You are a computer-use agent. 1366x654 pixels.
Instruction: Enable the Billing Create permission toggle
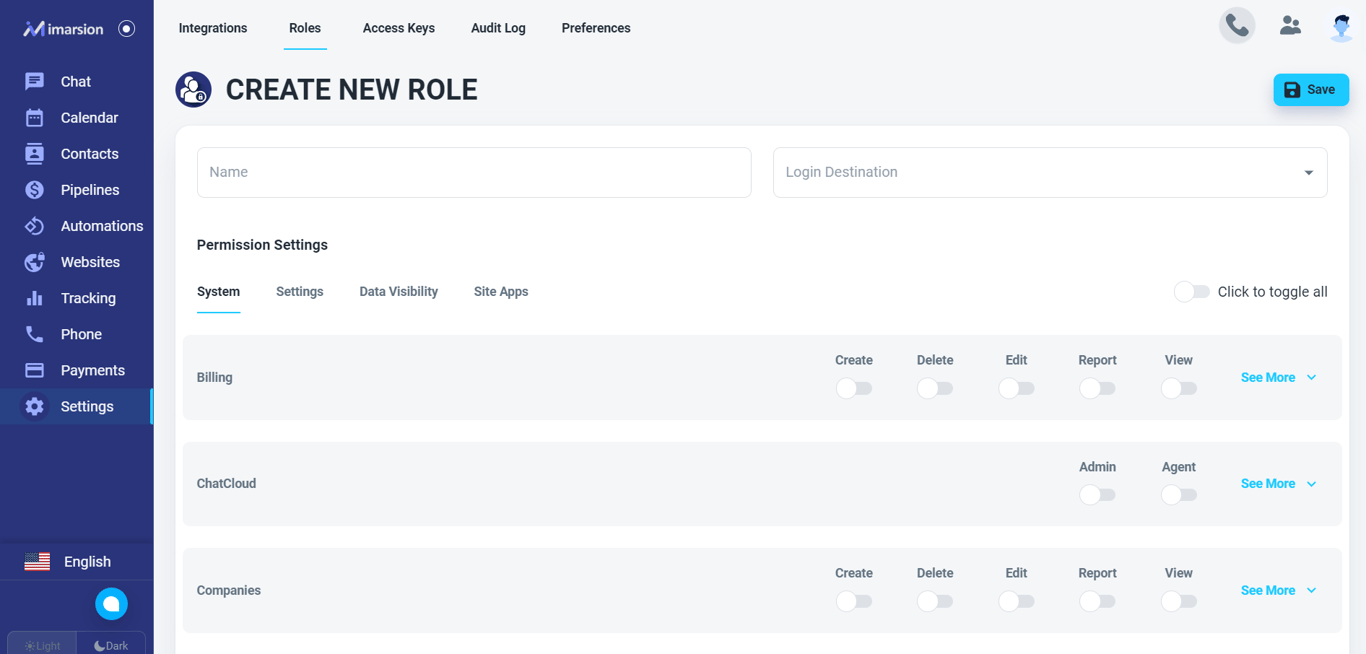[854, 388]
